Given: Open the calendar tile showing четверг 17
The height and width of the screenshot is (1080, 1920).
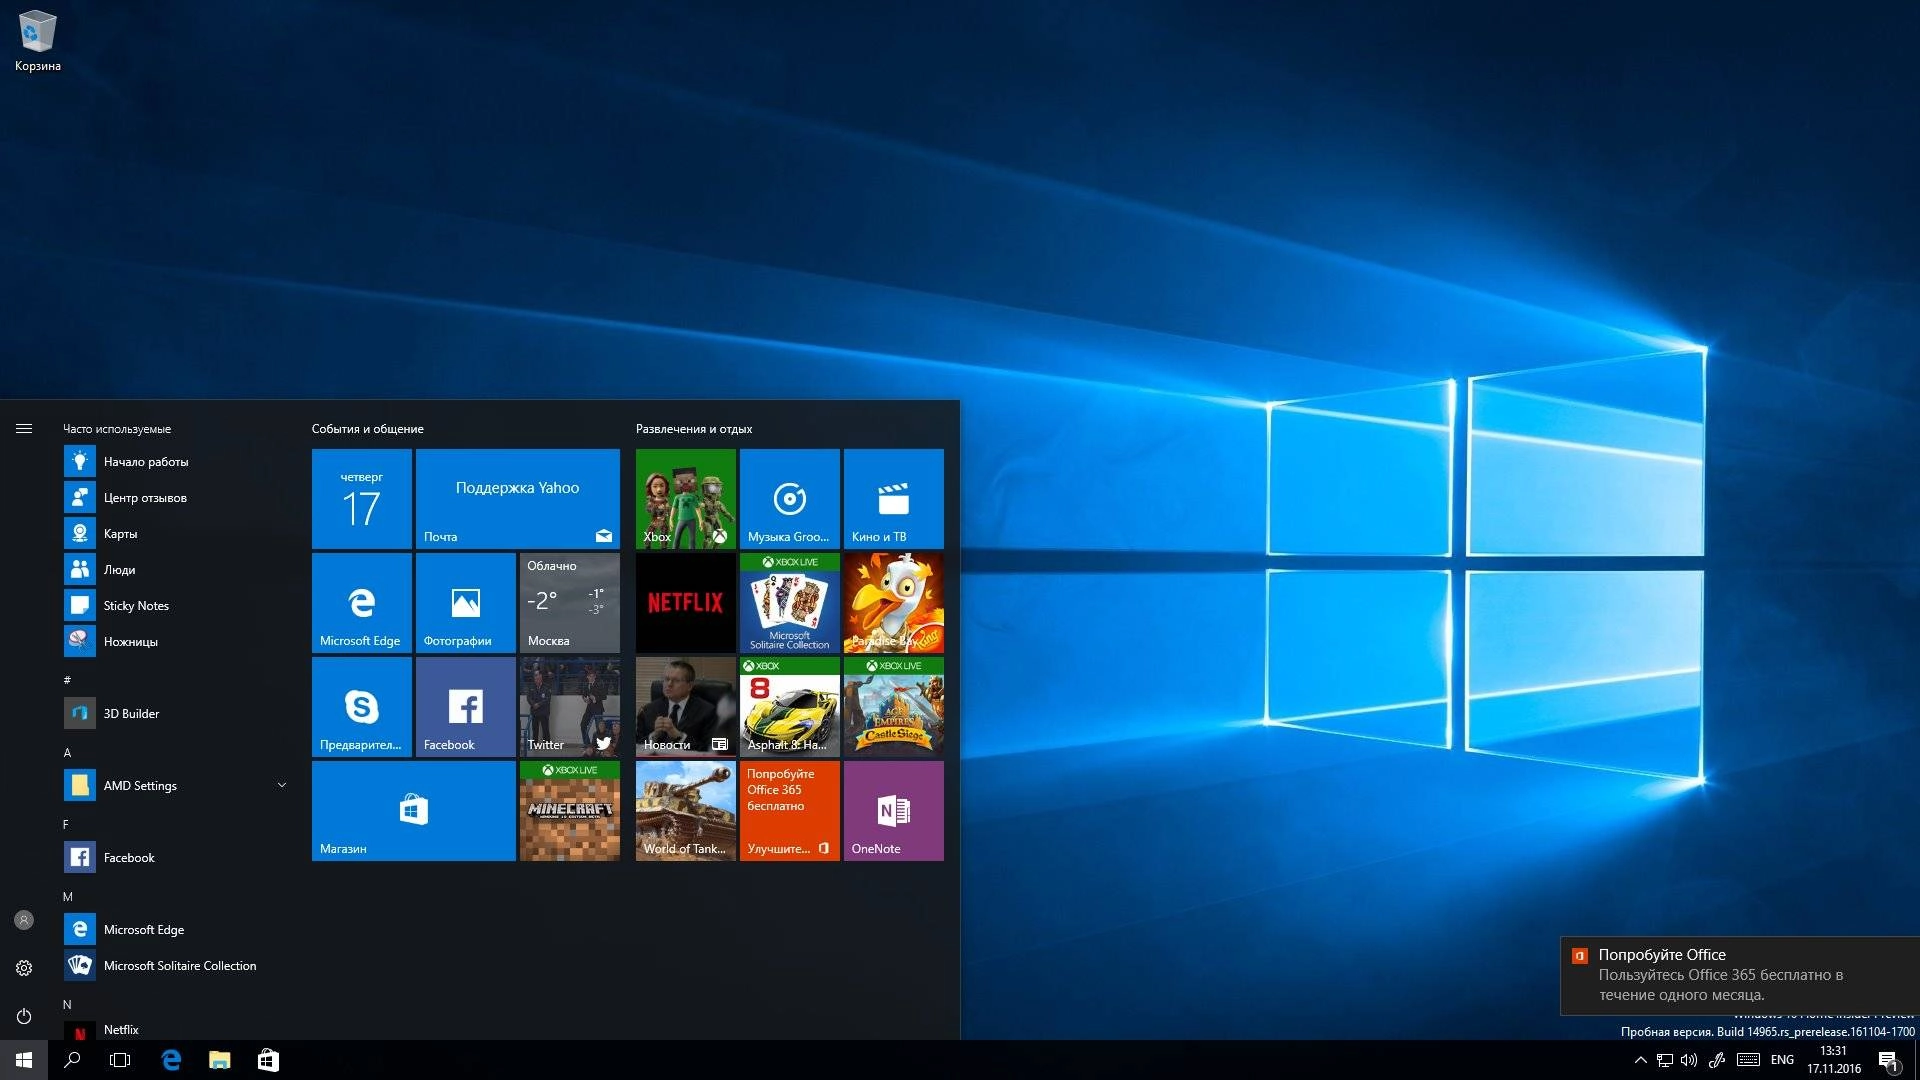Looking at the screenshot, I should 362,499.
